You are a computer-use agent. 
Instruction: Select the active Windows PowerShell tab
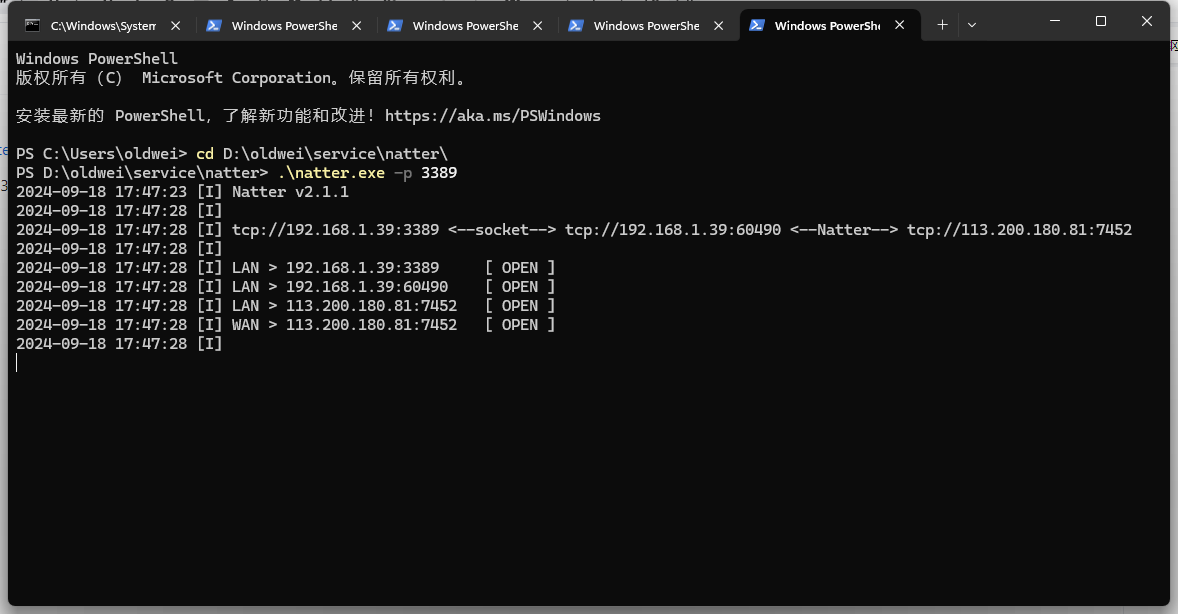828,26
